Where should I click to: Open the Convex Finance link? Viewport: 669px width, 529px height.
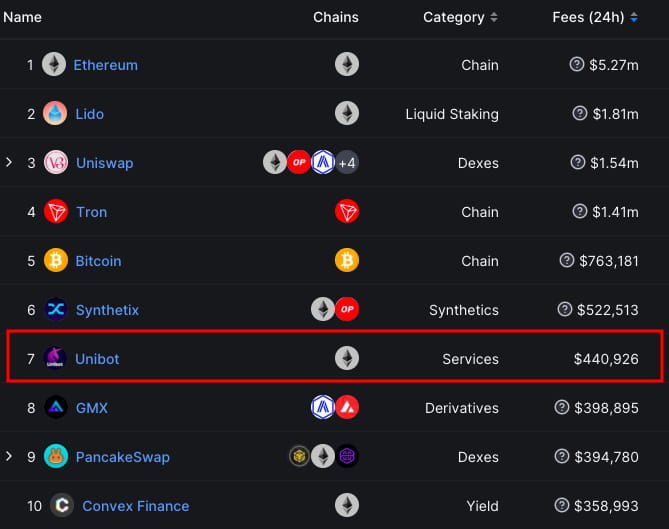coord(135,506)
